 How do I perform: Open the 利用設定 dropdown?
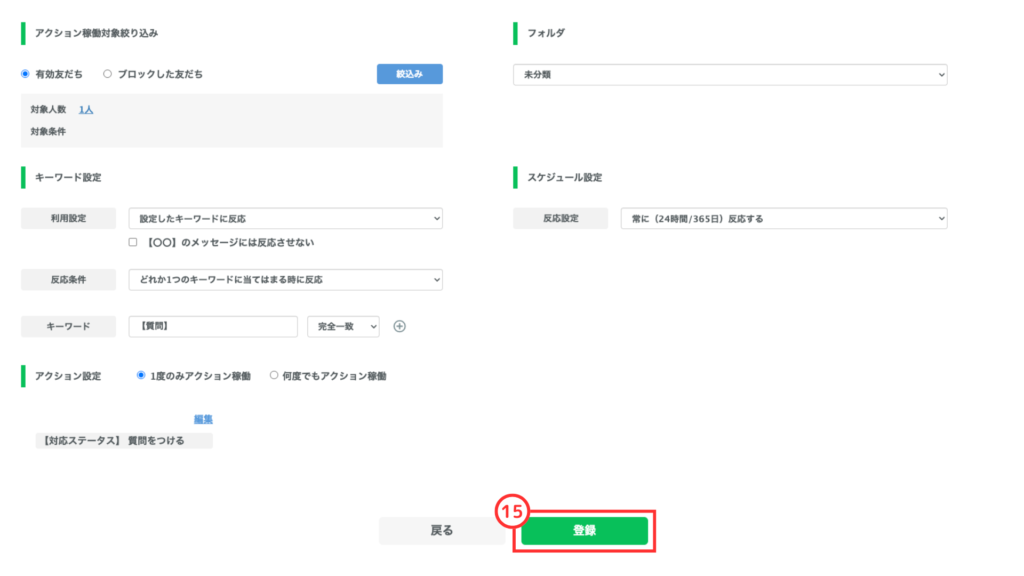pos(285,218)
